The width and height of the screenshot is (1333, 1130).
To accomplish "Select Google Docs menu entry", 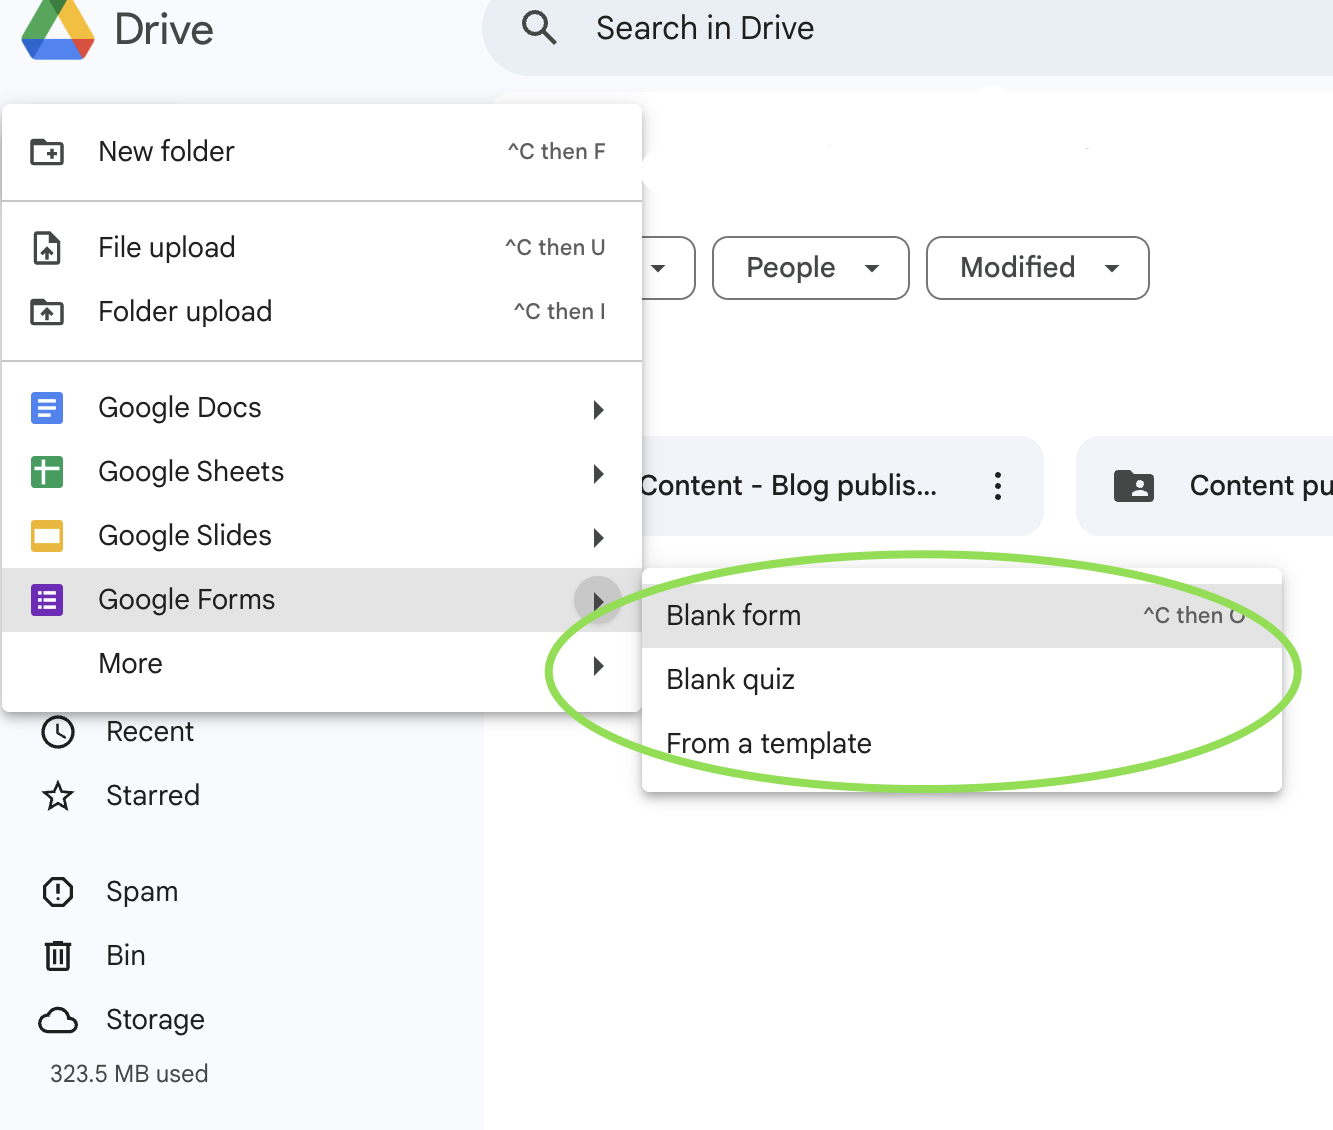I will [x=322, y=408].
